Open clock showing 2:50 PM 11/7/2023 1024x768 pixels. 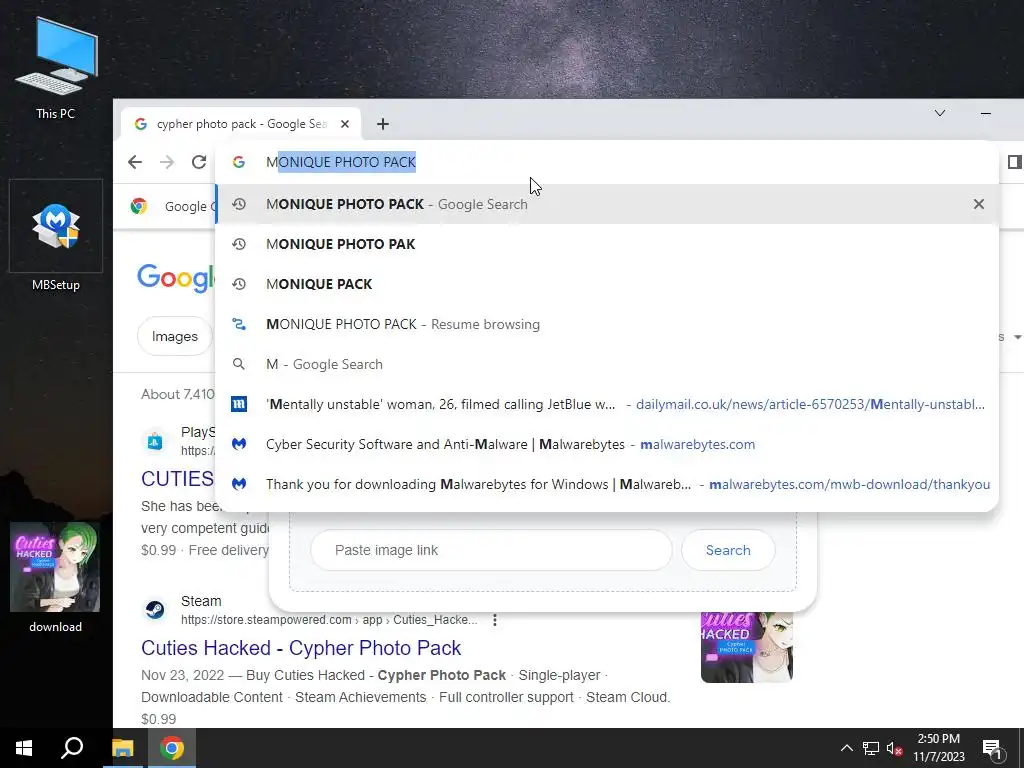(938, 748)
